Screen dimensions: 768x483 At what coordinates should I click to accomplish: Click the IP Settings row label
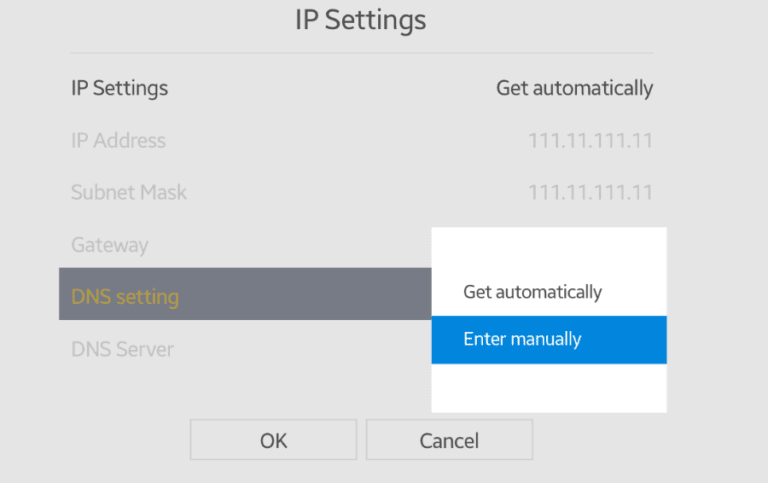tap(119, 88)
